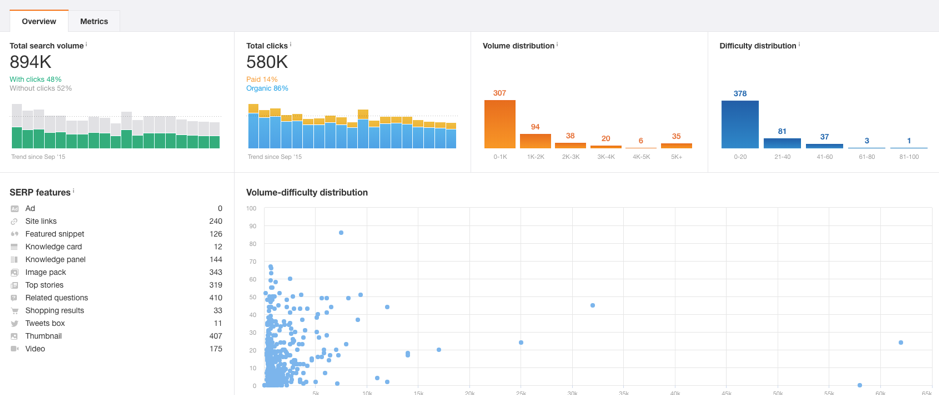The width and height of the screenshot is (939, 395).
Task: Click the 'Volume-difficulty distribution' heading
Action: click(307, 193)
